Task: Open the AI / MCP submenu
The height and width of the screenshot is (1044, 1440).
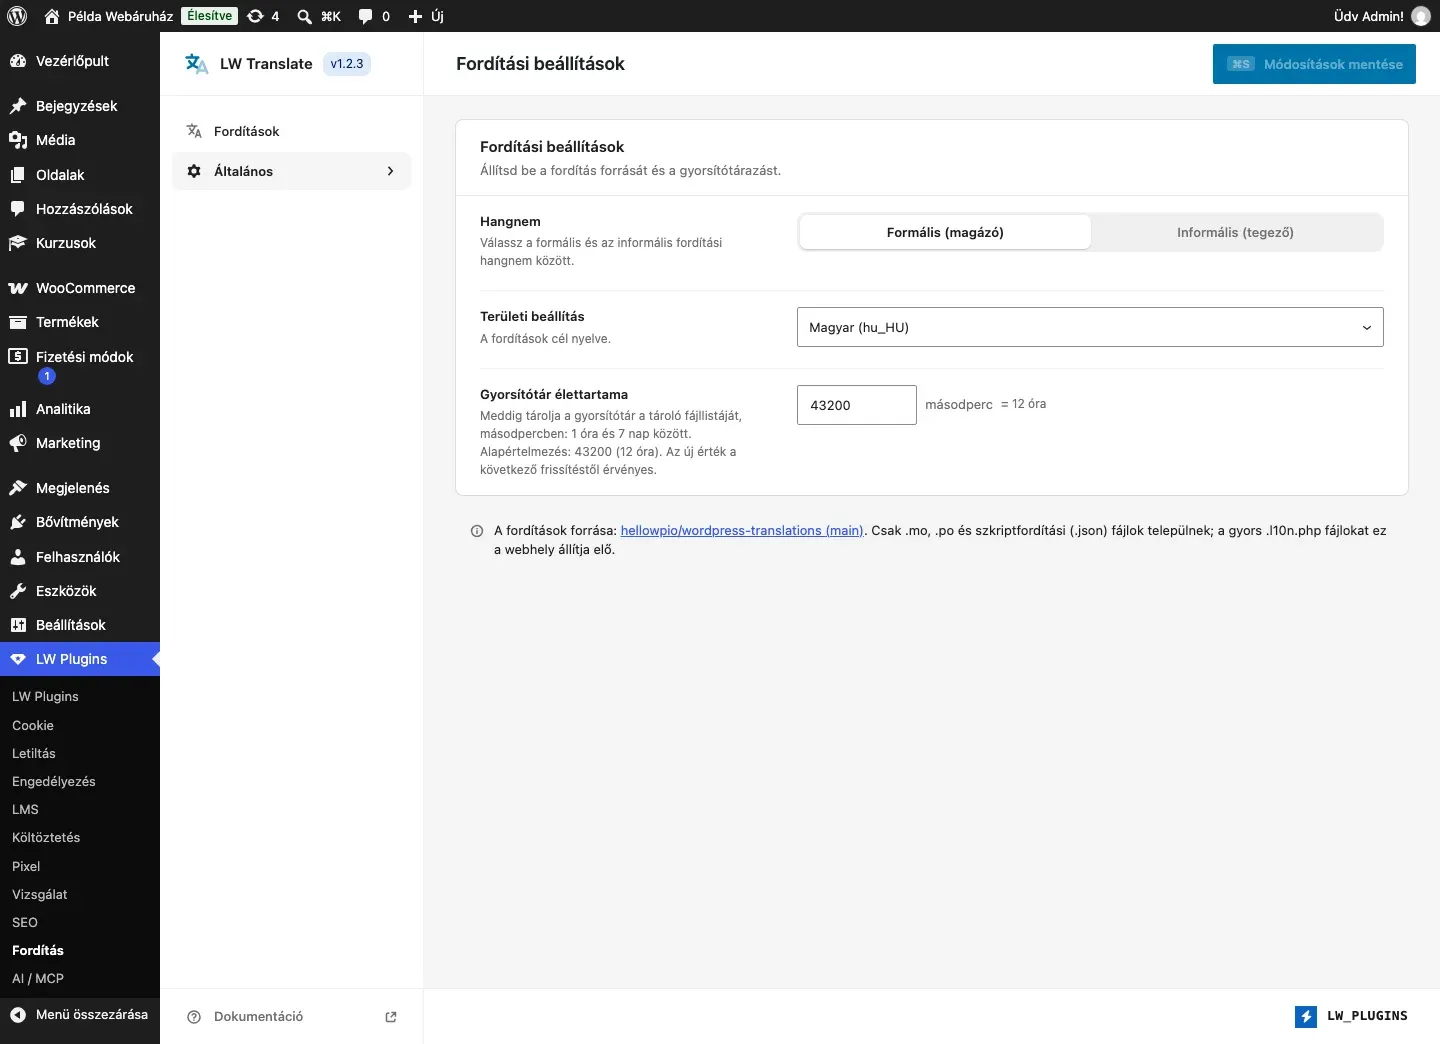Action: 38,978
